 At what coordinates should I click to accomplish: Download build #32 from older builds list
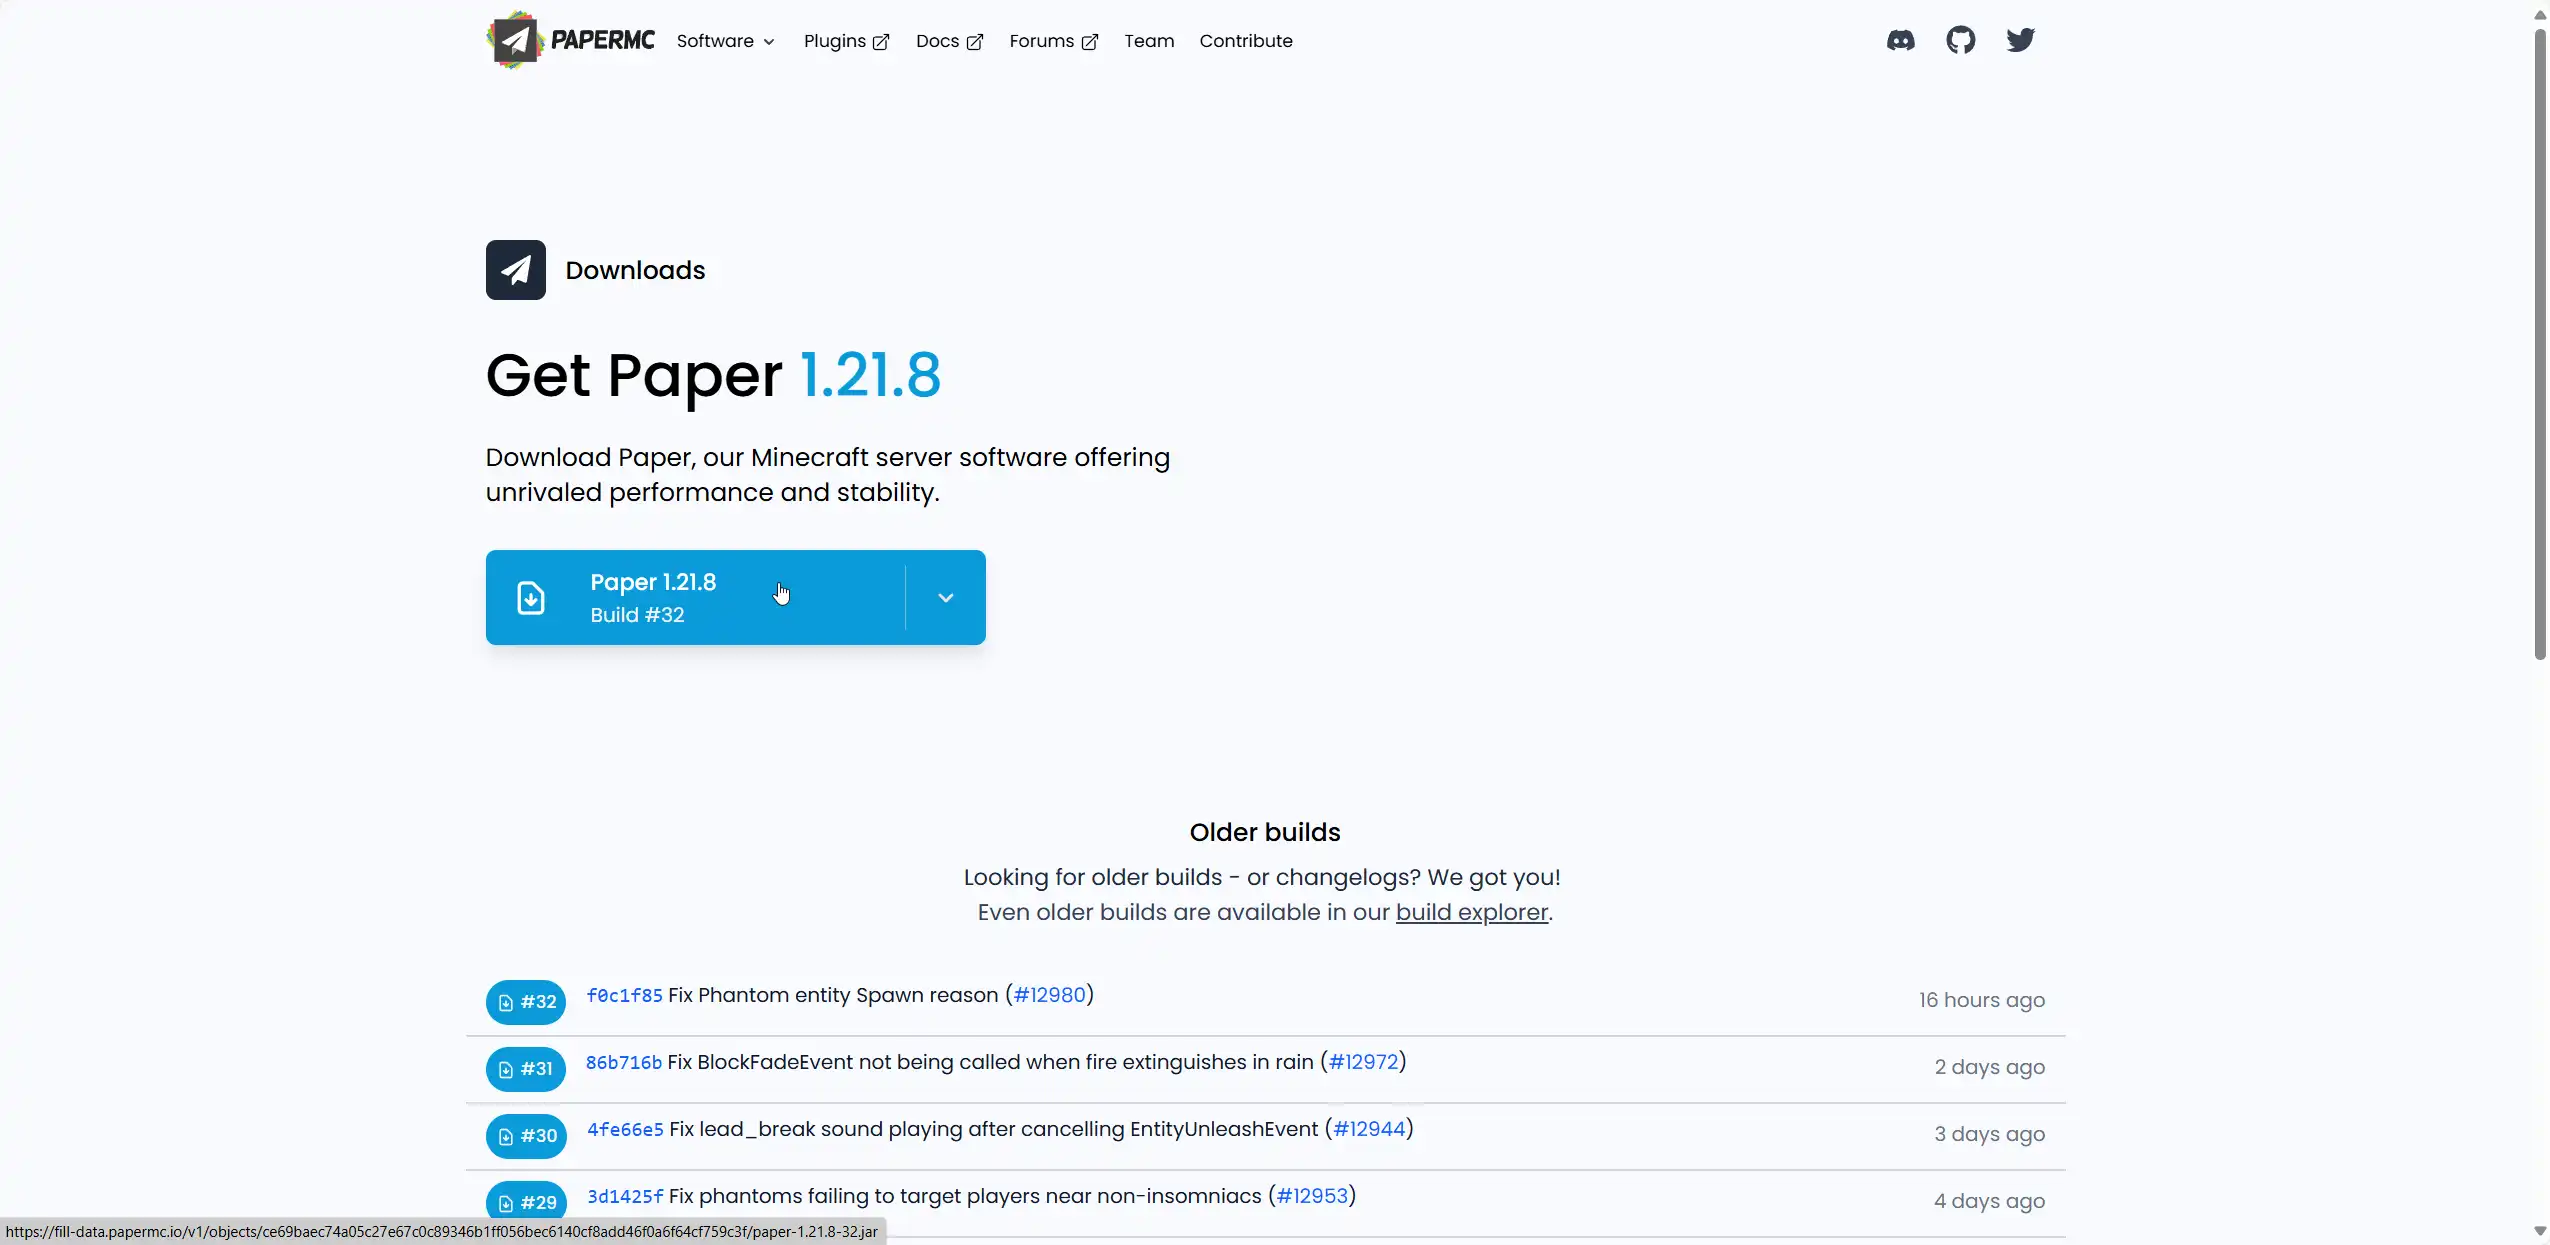coord(526,1002)
